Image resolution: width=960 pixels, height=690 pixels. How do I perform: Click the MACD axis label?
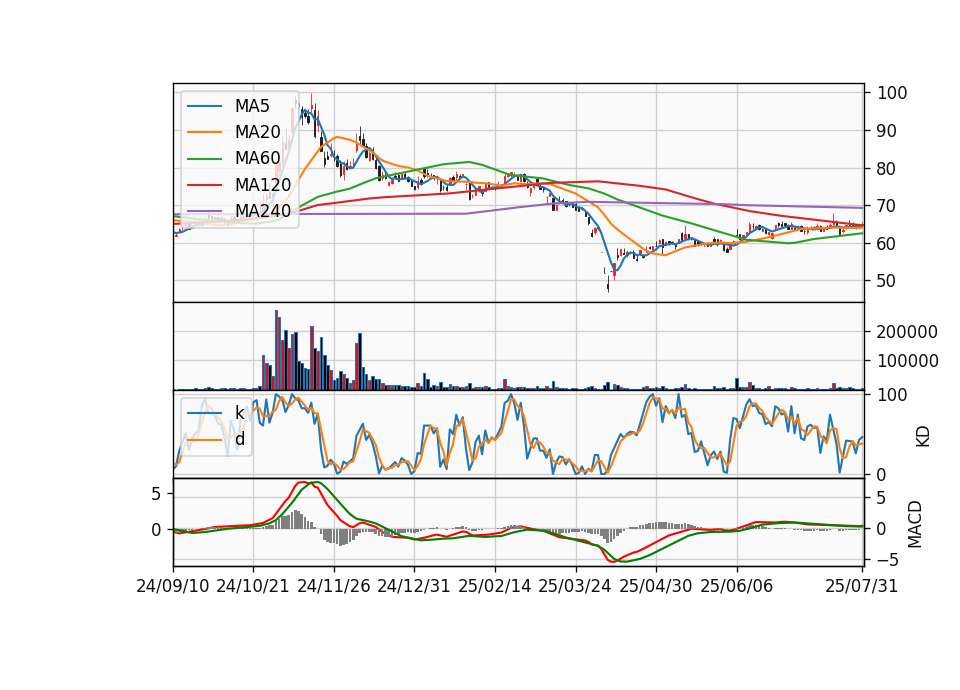pyautogui.click(x=914, y=524)
